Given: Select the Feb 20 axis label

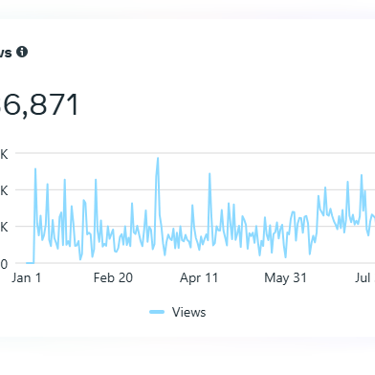Looking at the screenshot, I should coord(113,278).
